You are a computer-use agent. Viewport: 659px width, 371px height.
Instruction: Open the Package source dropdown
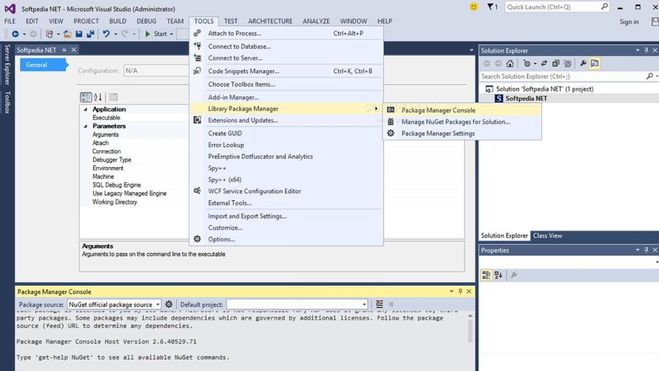158,304
